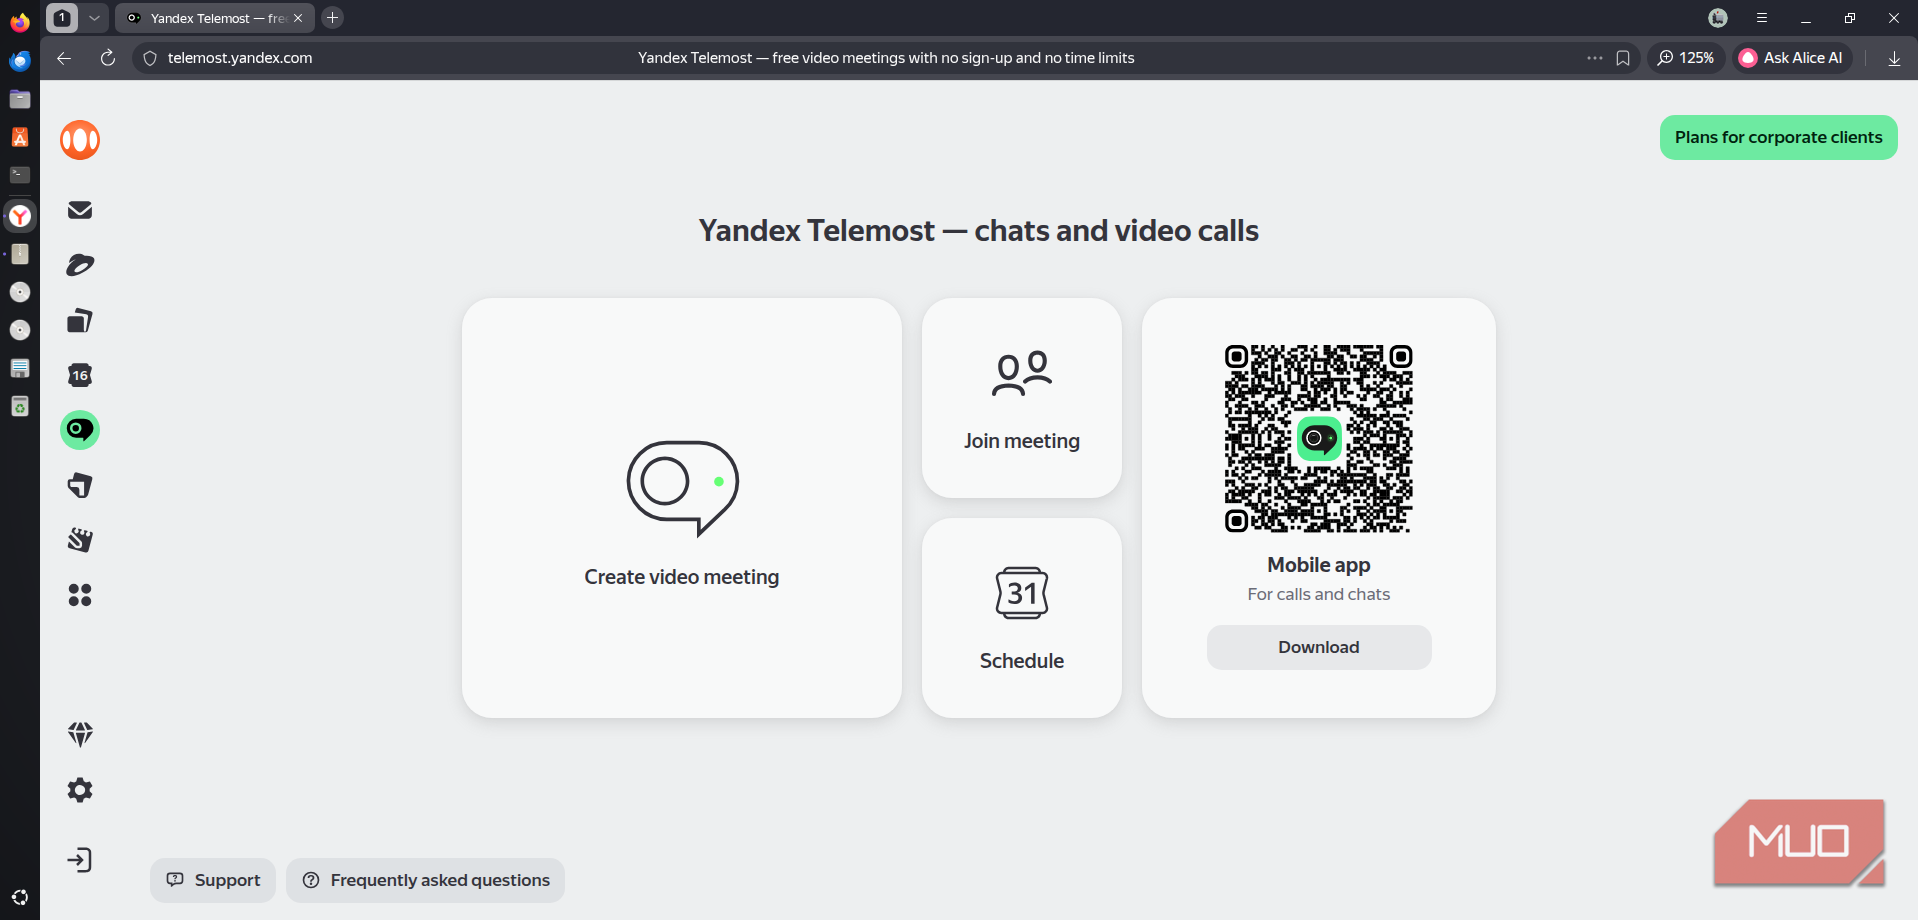Open all services four-dots icon
This screenshot has height=920, width=1918.
pos(80,595)
